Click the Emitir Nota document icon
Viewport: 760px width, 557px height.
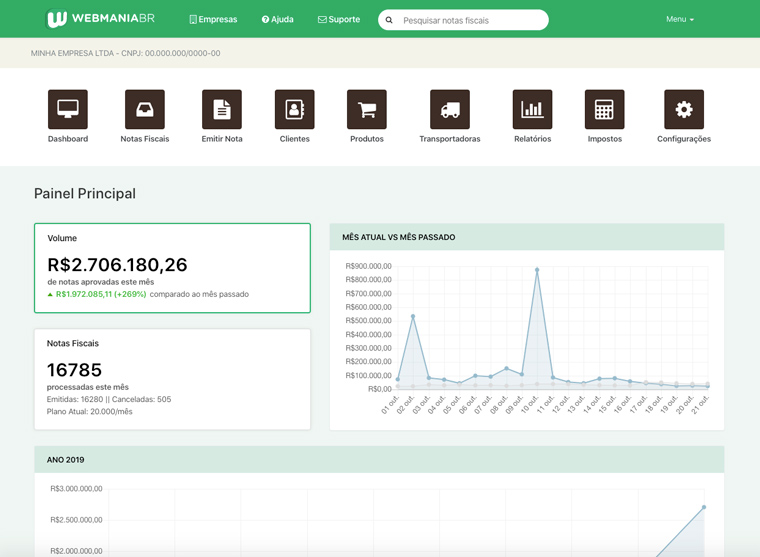tap(222, 110)
